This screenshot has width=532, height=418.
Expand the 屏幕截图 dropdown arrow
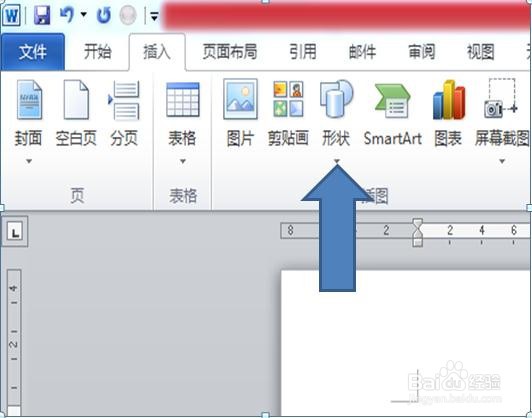pos(502,161)
